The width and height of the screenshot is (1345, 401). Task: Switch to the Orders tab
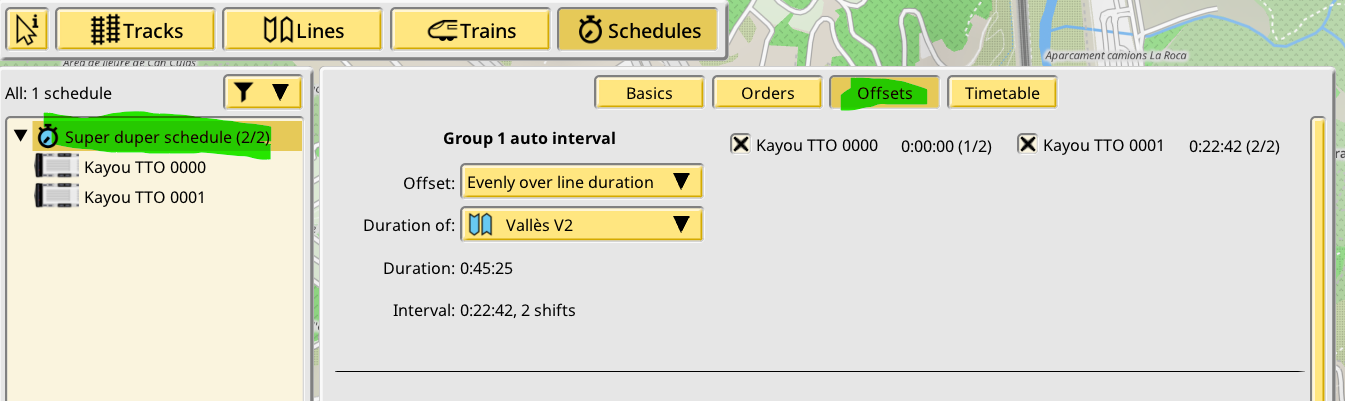pos(767,93)
